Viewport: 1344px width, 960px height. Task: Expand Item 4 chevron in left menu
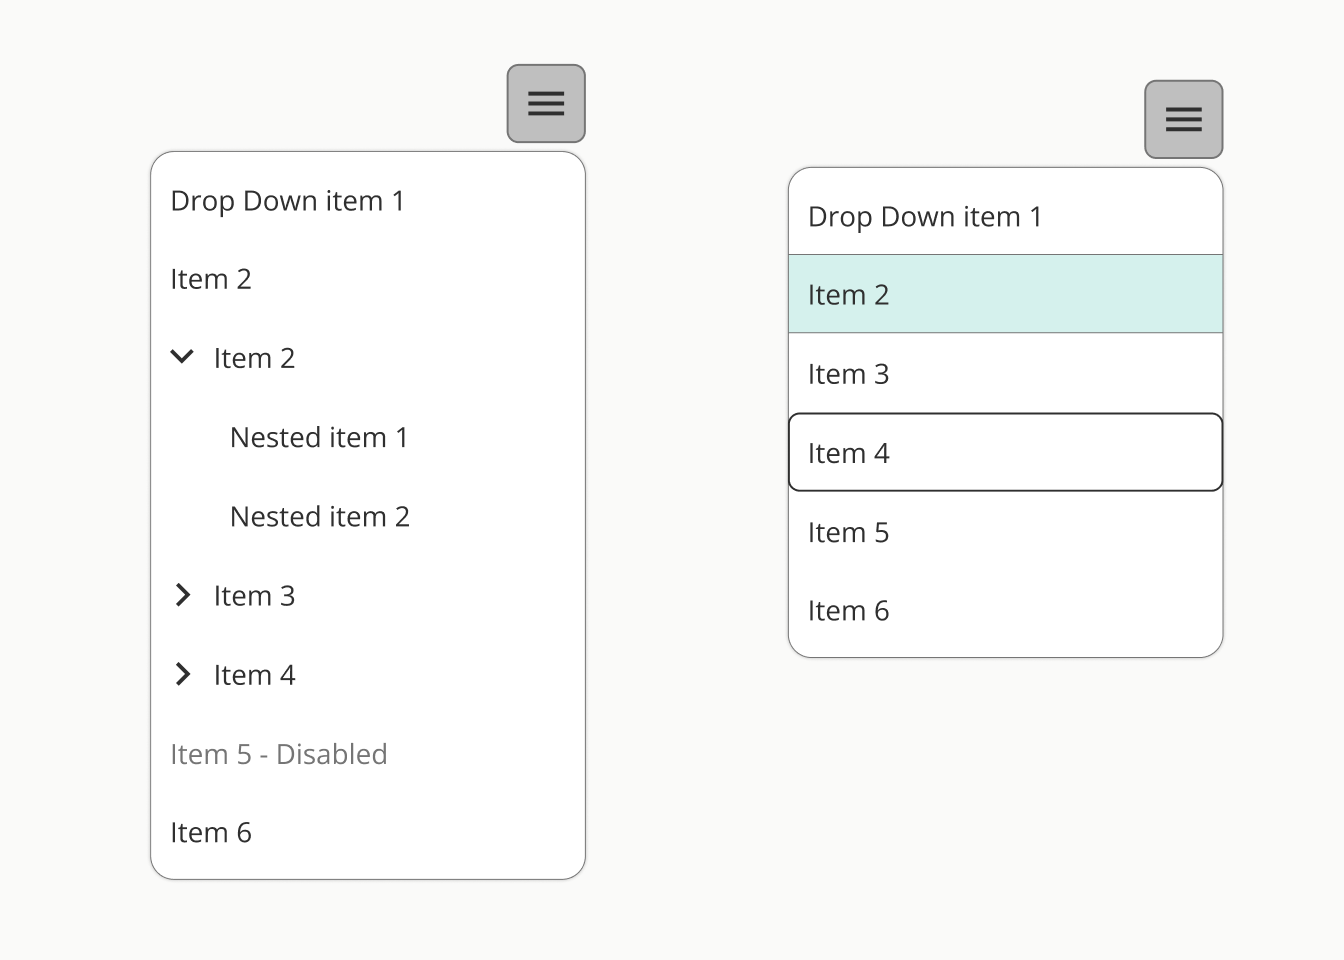tap(183, 675)
